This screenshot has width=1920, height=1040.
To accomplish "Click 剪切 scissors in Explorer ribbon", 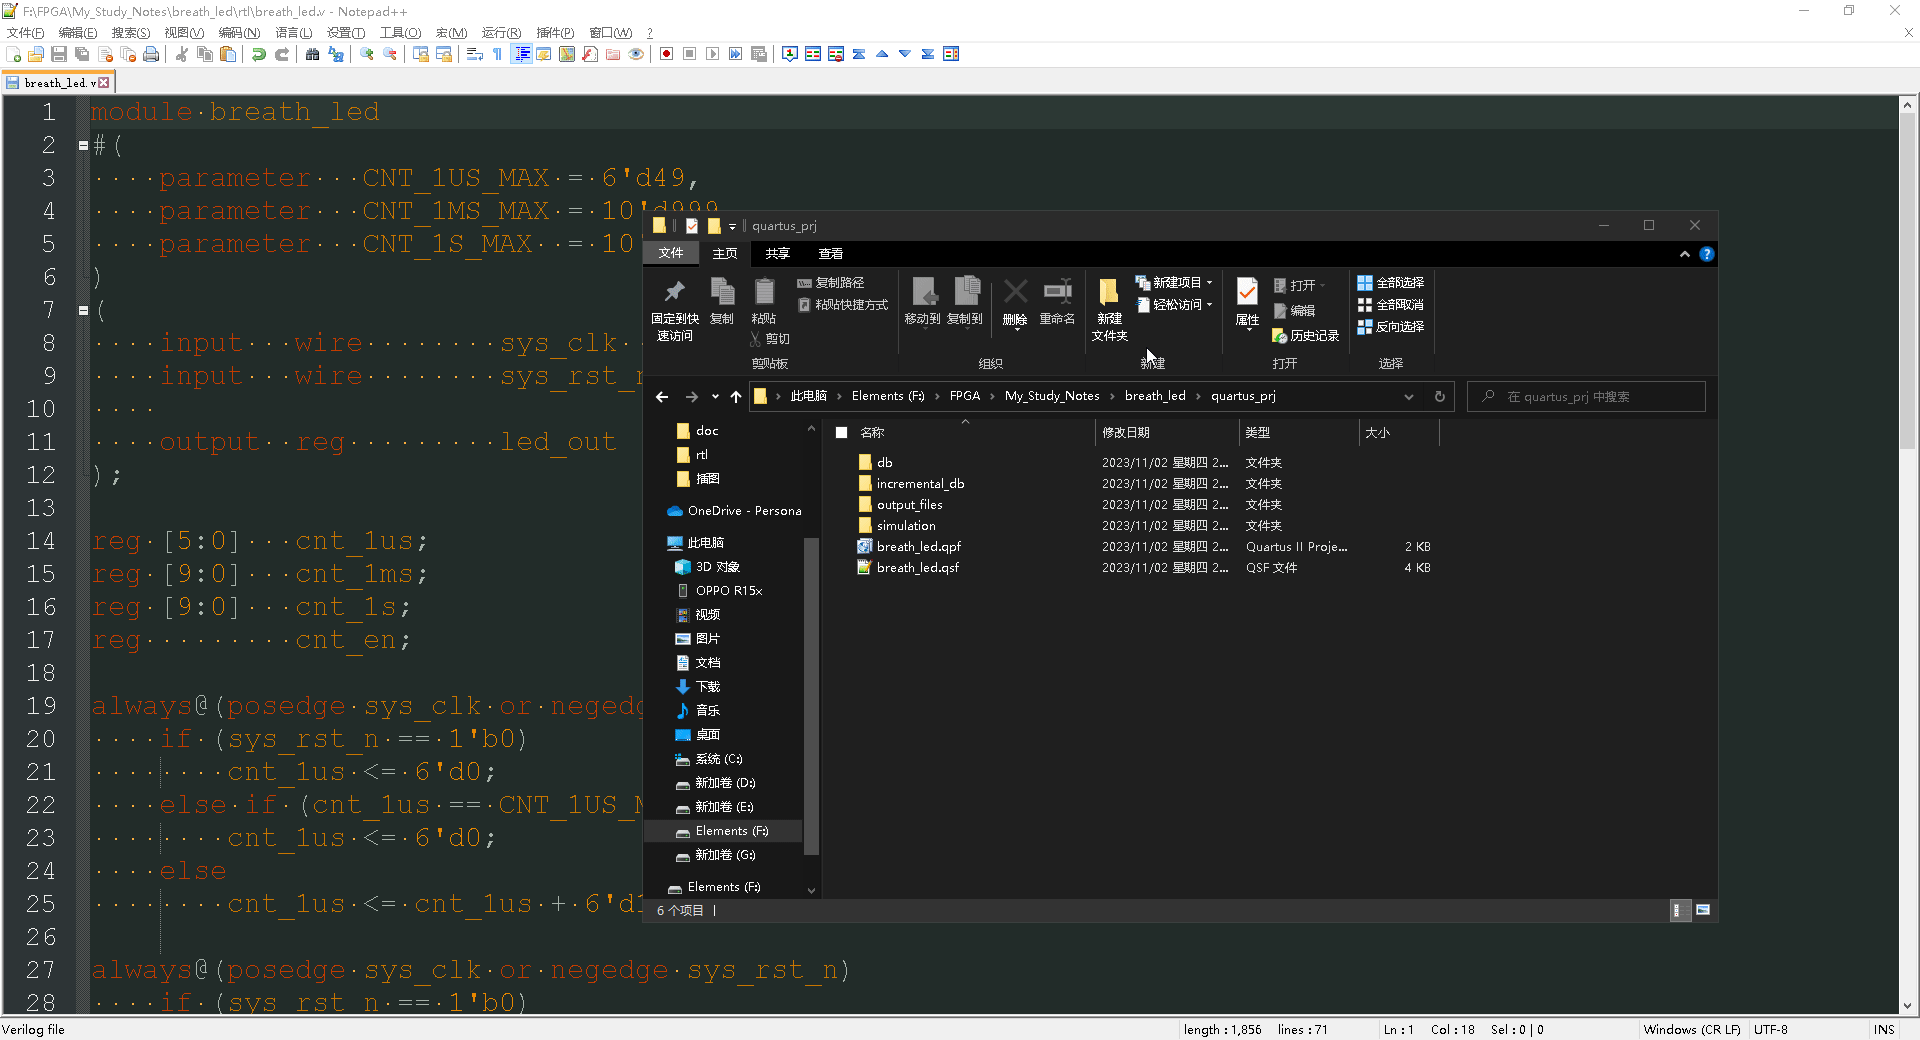I will pos(769,339).
